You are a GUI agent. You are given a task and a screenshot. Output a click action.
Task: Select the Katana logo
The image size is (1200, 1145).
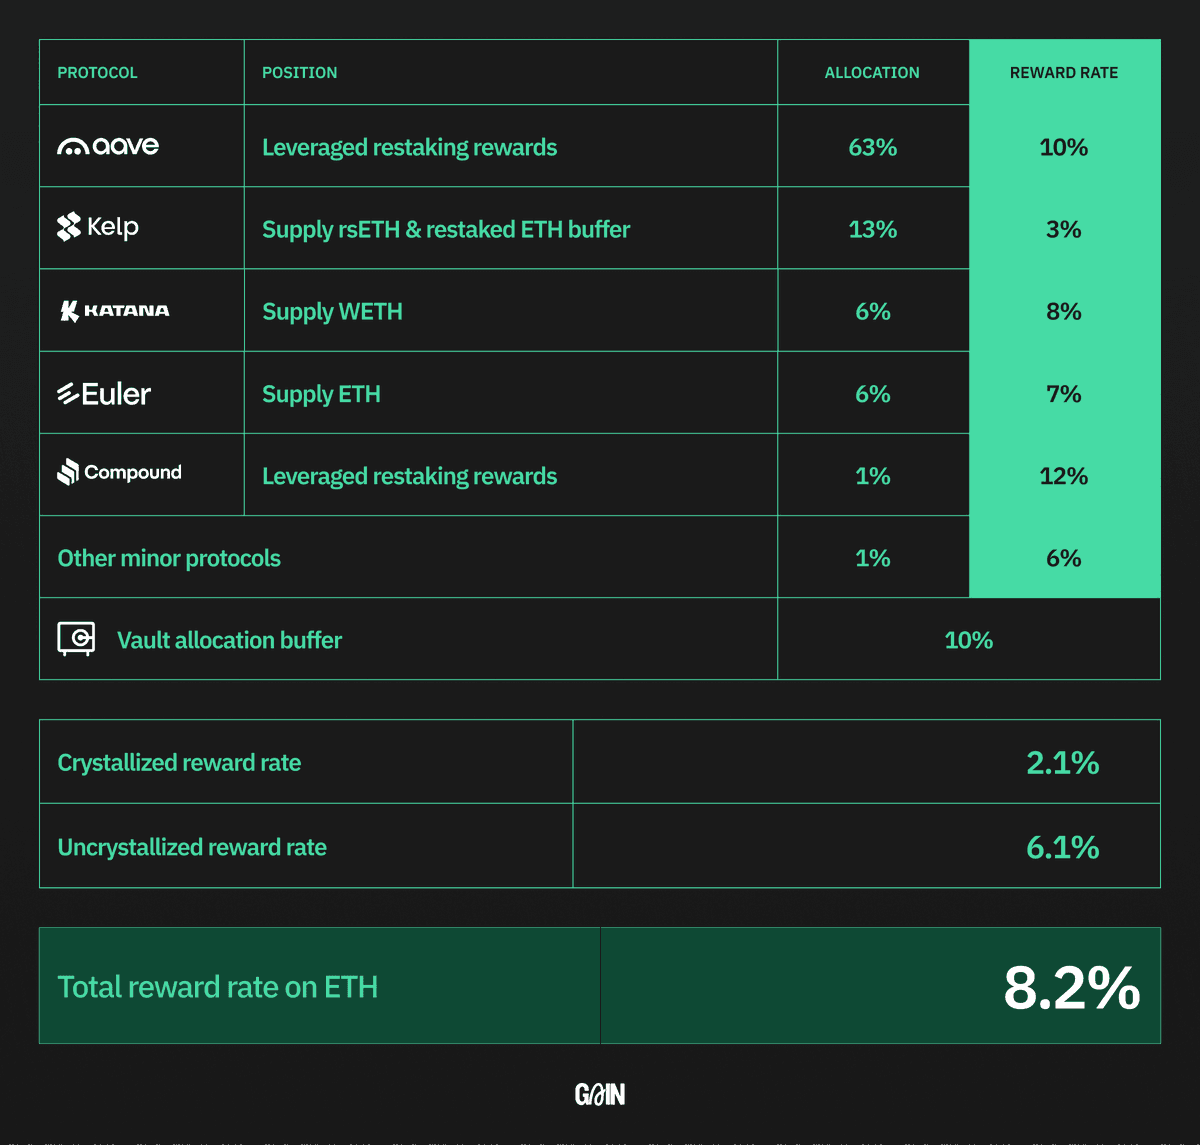point(114,311)
